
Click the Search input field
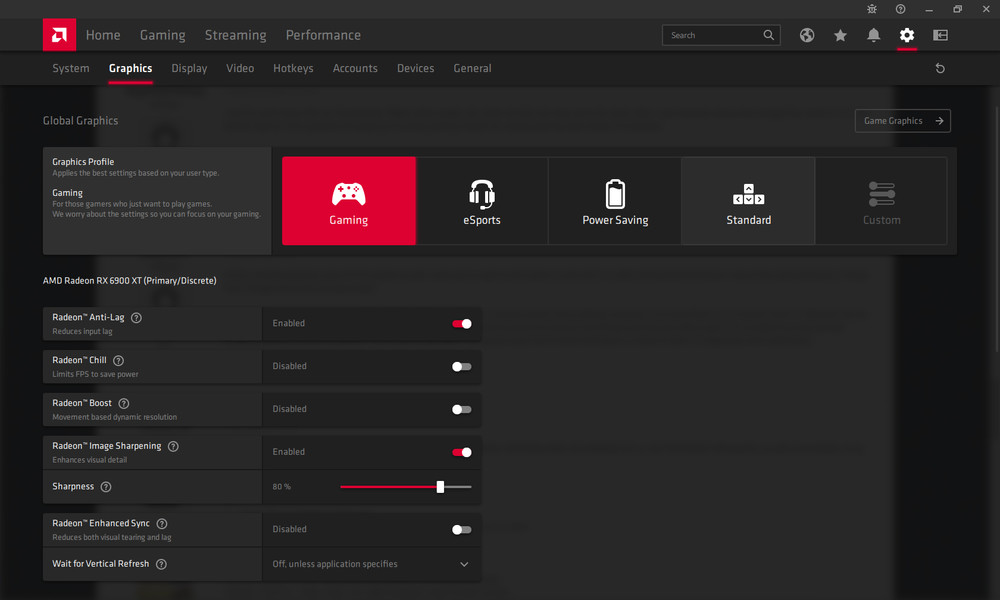coord(713,35)
